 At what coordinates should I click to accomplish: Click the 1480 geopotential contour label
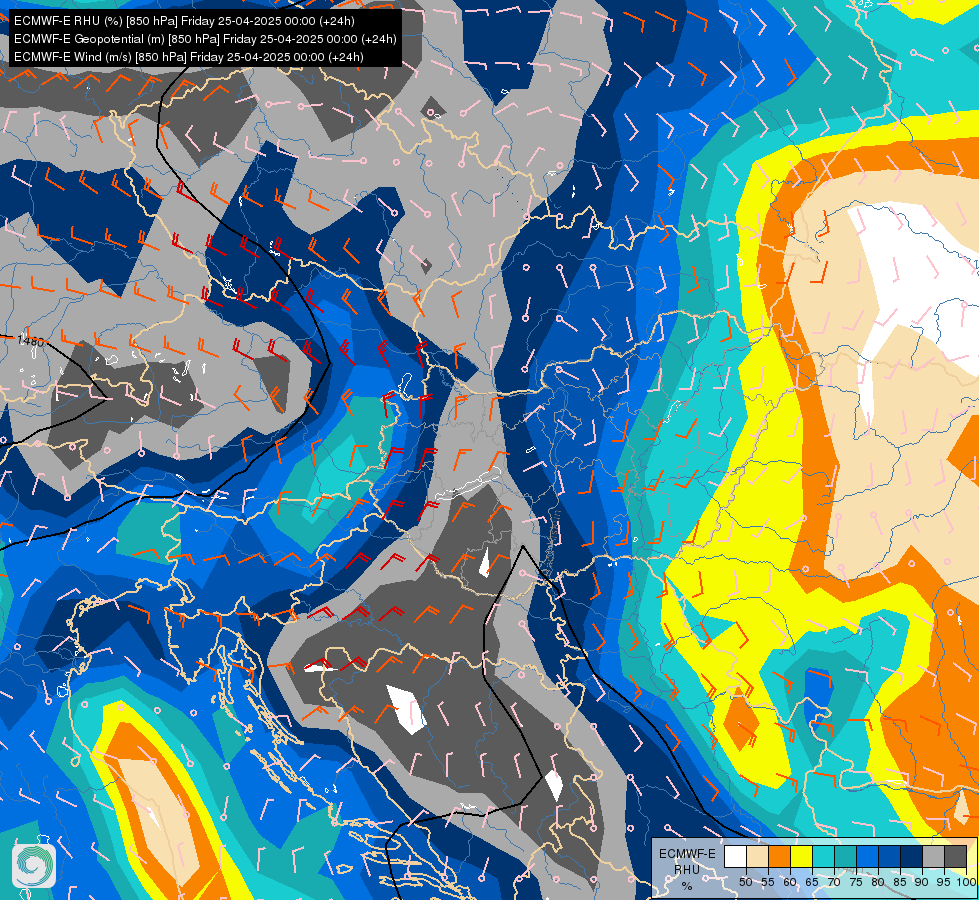point(30,341)
